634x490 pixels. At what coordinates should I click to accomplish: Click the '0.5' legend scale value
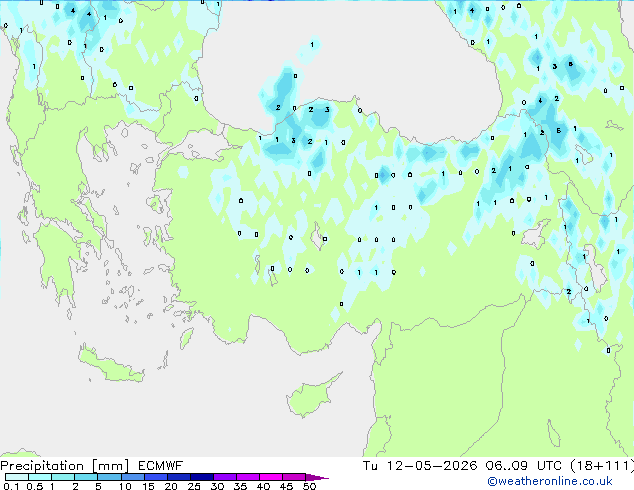(x=35, y=486)
